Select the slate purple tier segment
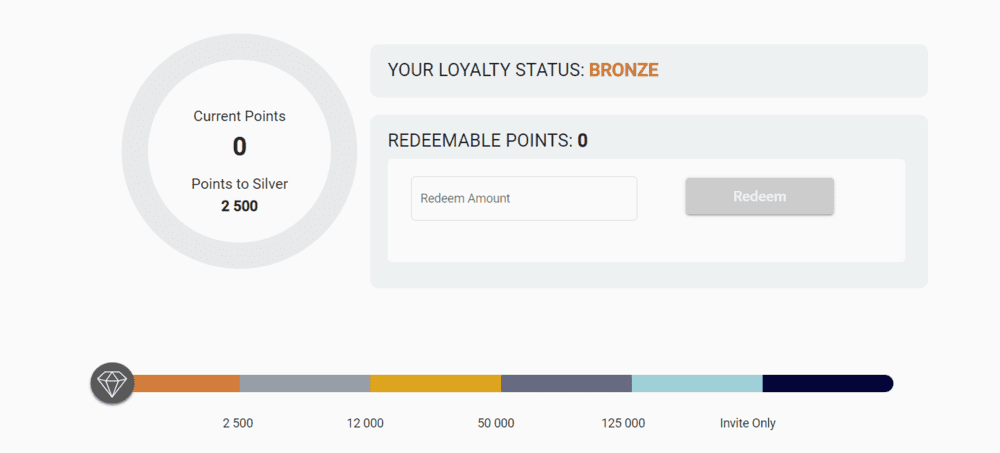 coord(566,383)
